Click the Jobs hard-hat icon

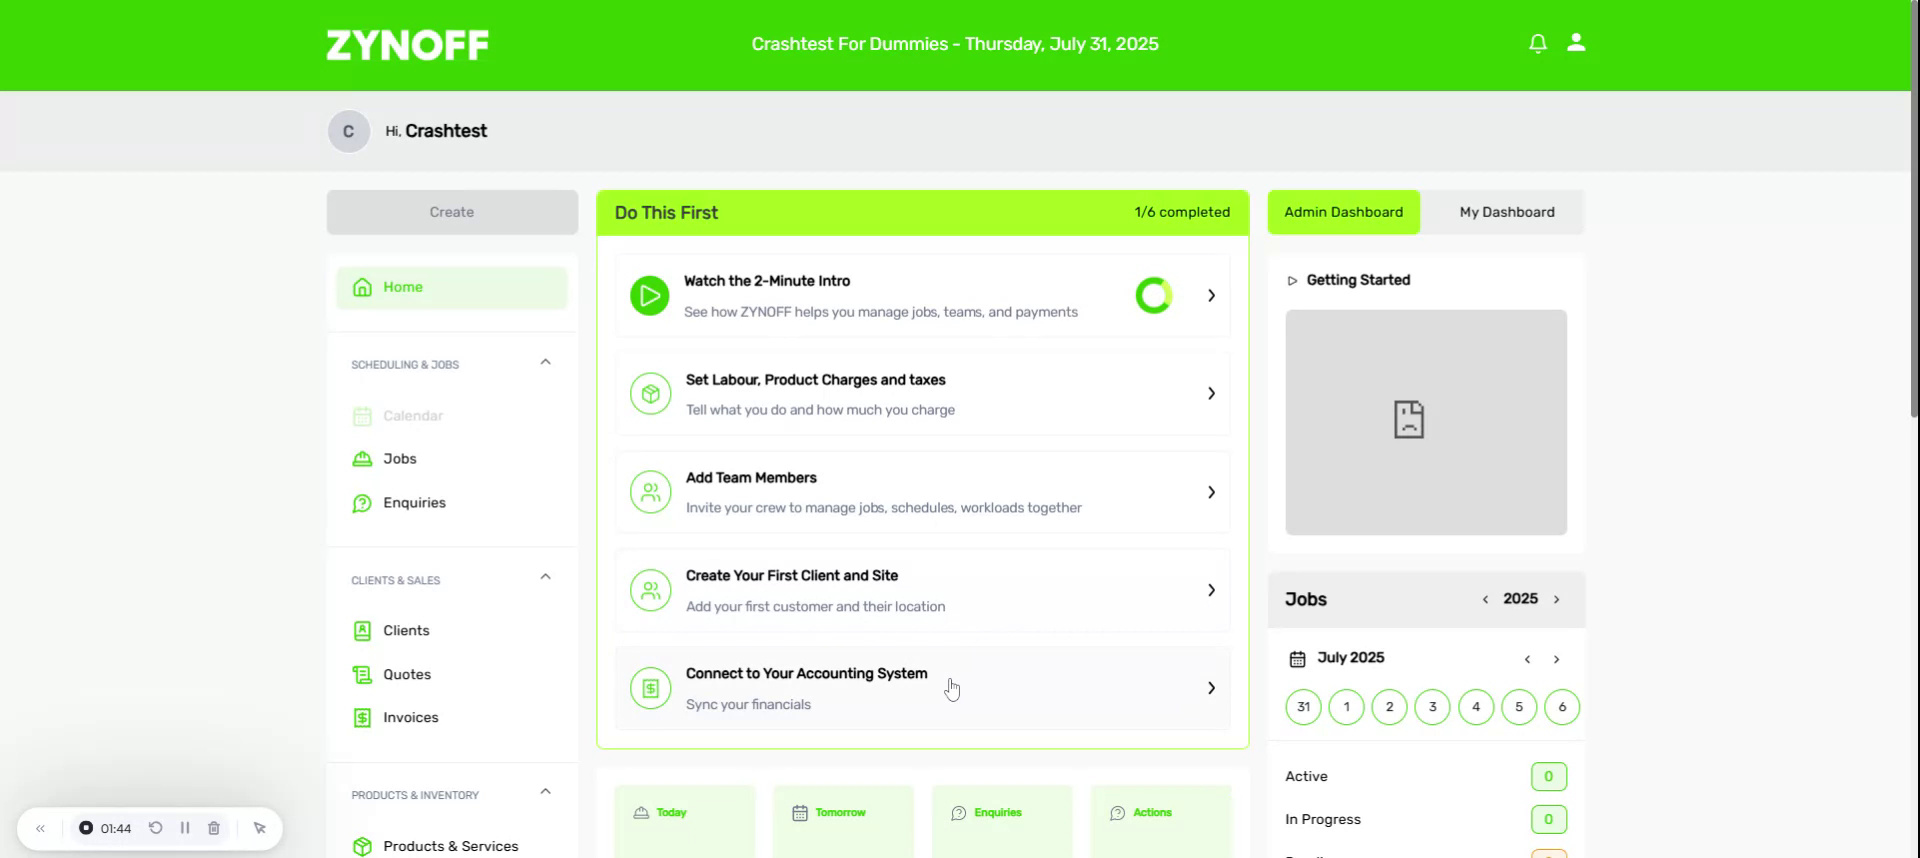click(362, 459)
